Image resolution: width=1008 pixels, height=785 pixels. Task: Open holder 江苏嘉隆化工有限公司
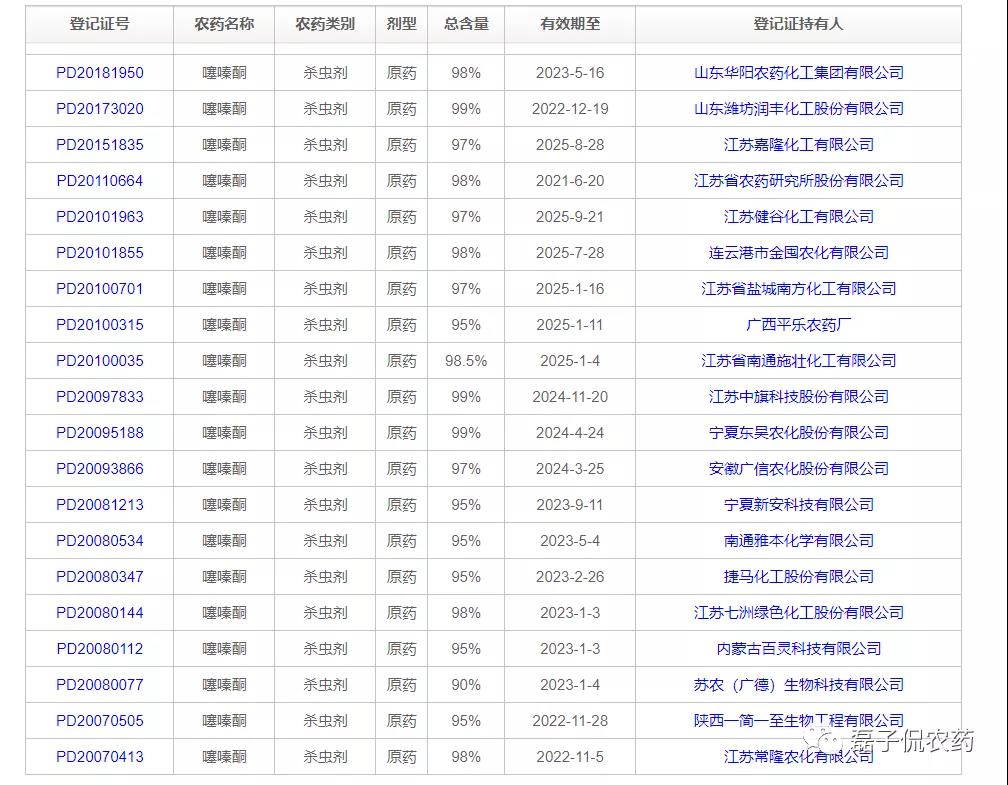click(x=798, y=145)
